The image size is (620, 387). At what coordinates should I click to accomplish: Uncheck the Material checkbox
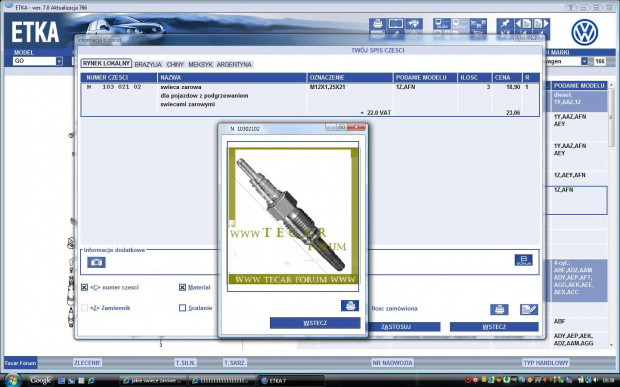tap(182, 287)
